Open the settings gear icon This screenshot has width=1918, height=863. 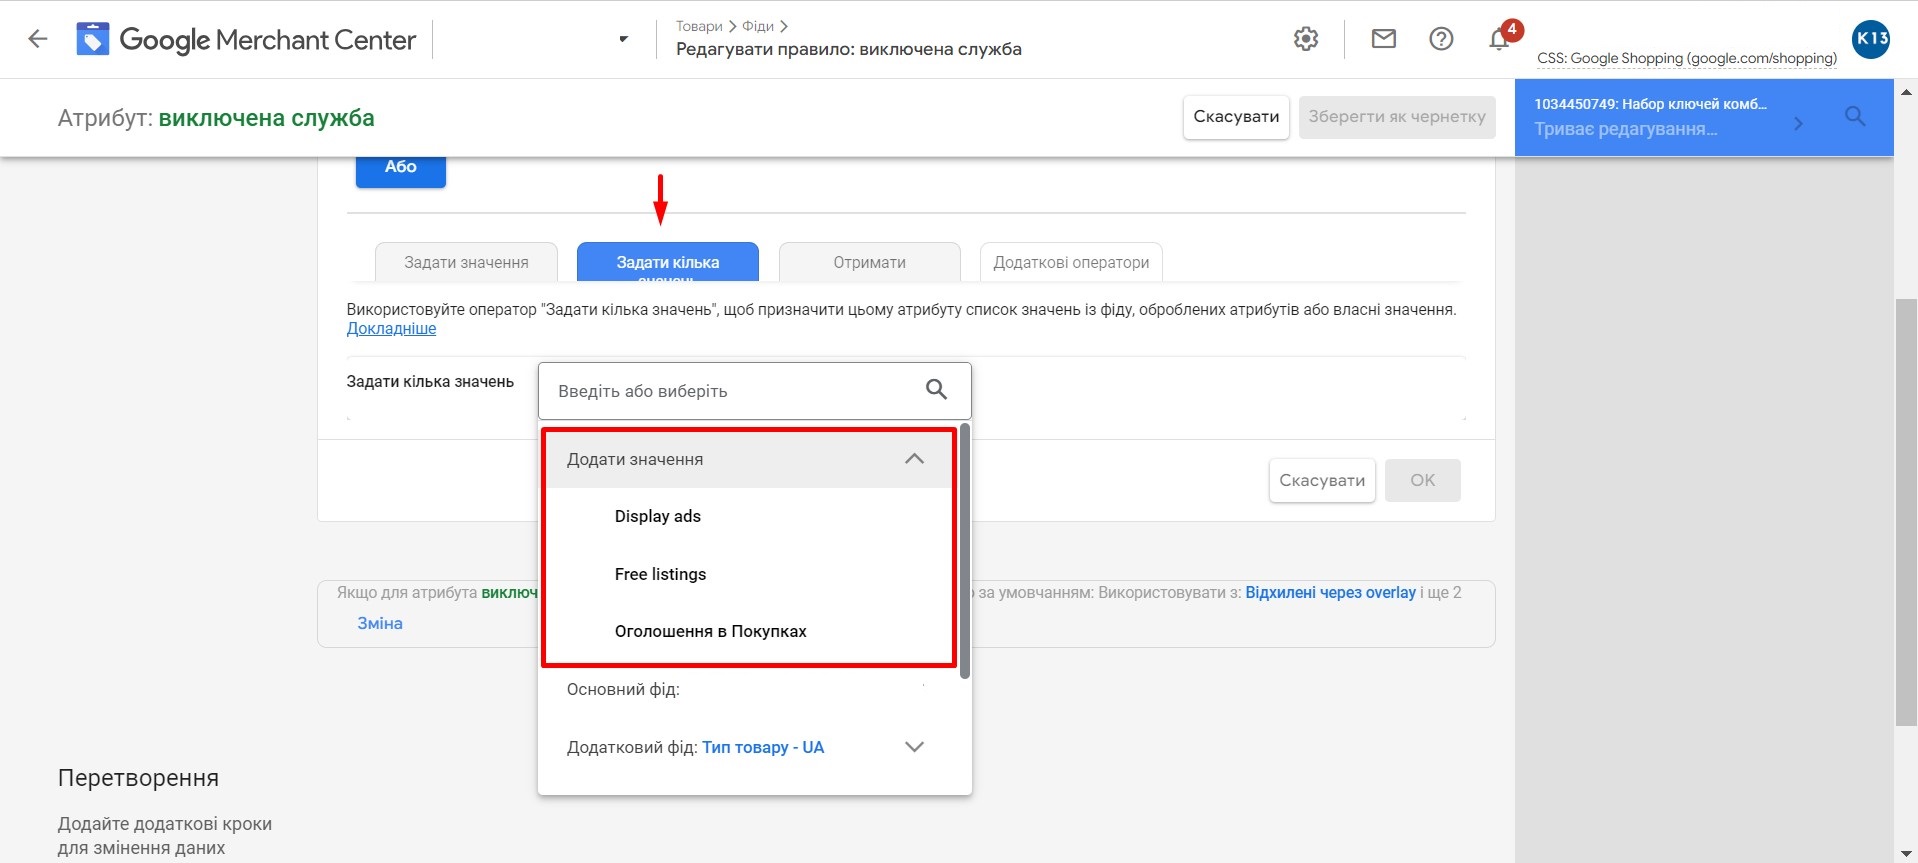(1306, 39)
